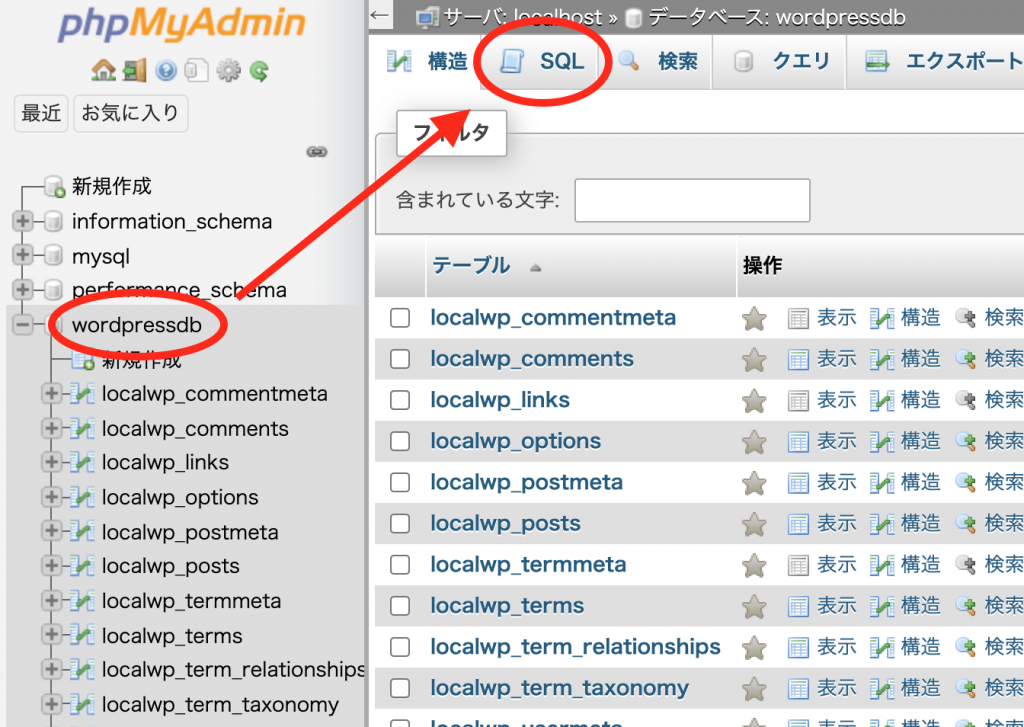
Task: Structure icon in localwp_postmeta row
Action: point(882,483)
